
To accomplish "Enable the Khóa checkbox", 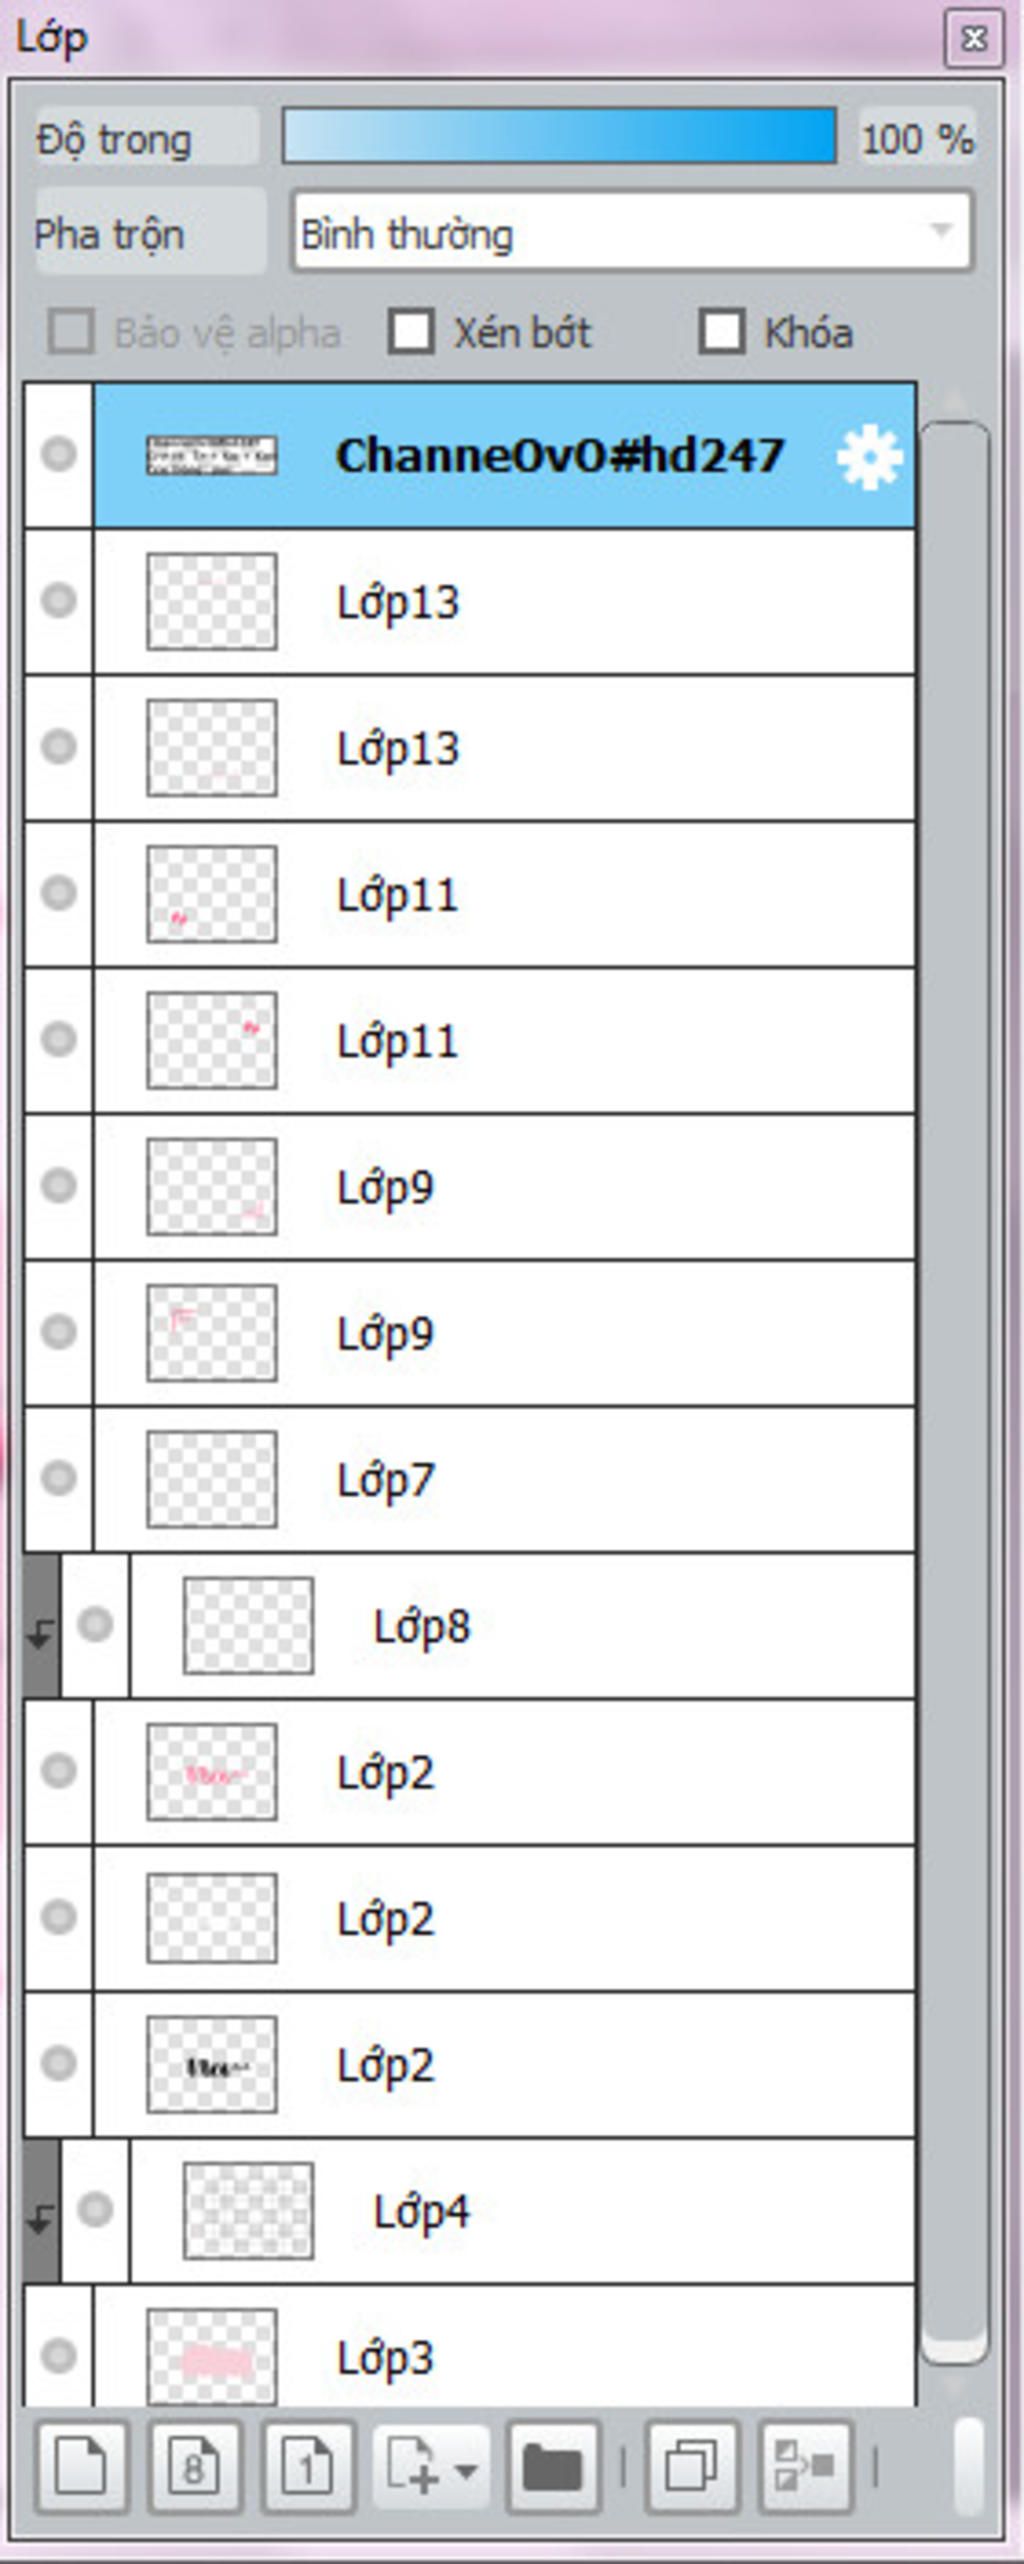I will point(722,331).
